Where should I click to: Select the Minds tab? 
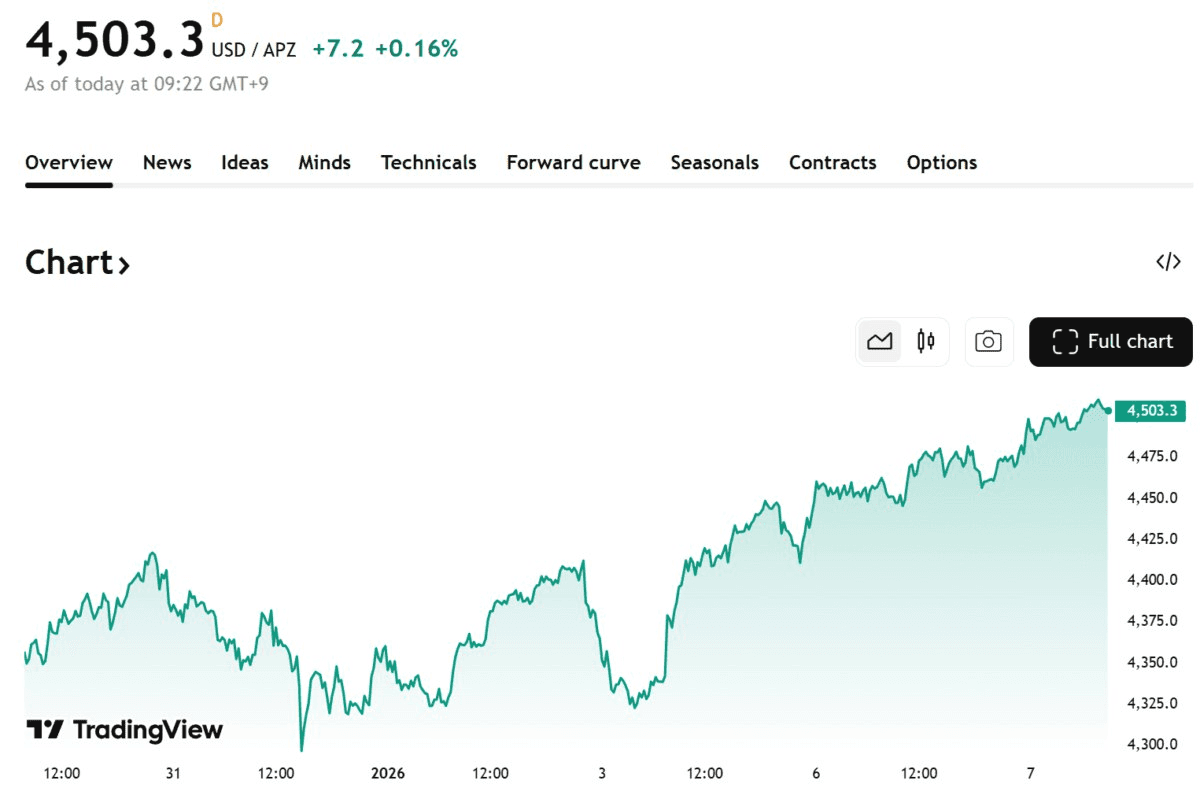point(324,162)
